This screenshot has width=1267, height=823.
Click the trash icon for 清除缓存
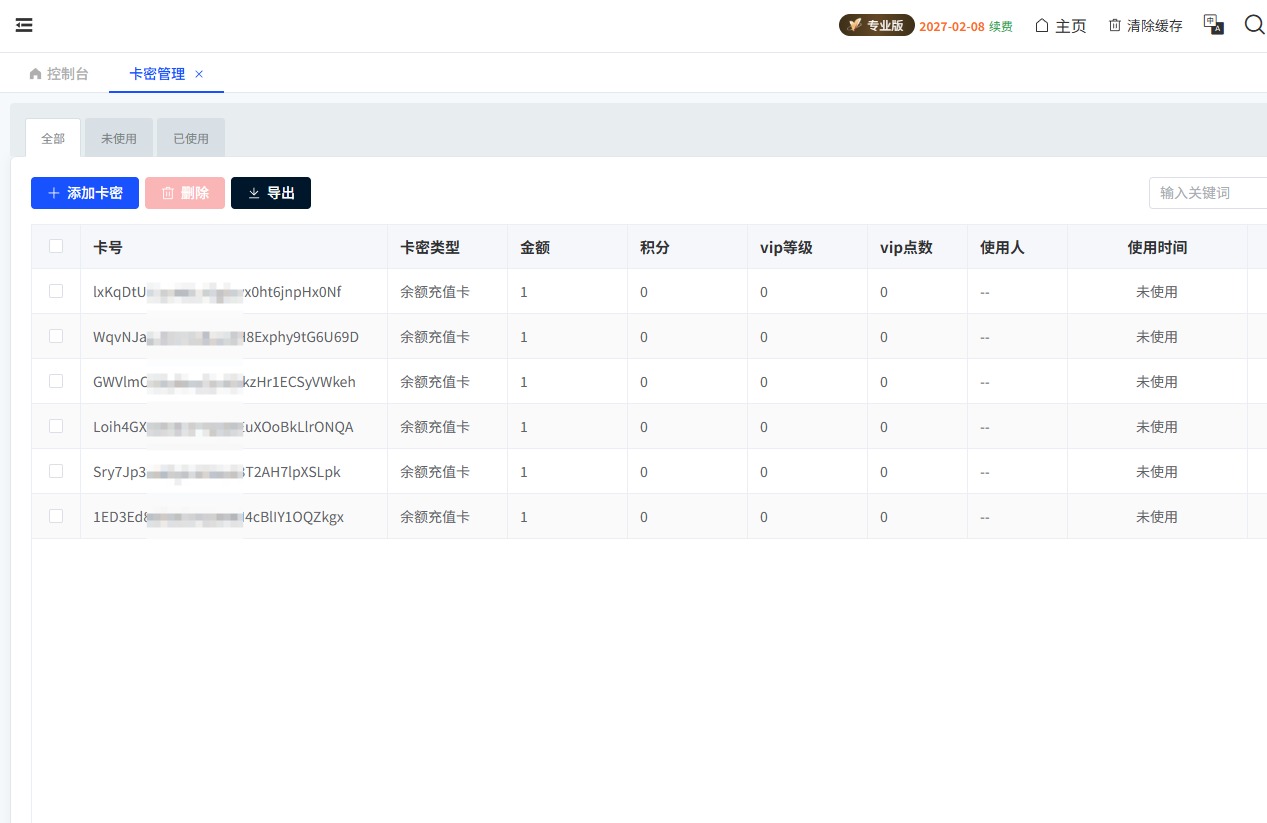(1114, 26)
